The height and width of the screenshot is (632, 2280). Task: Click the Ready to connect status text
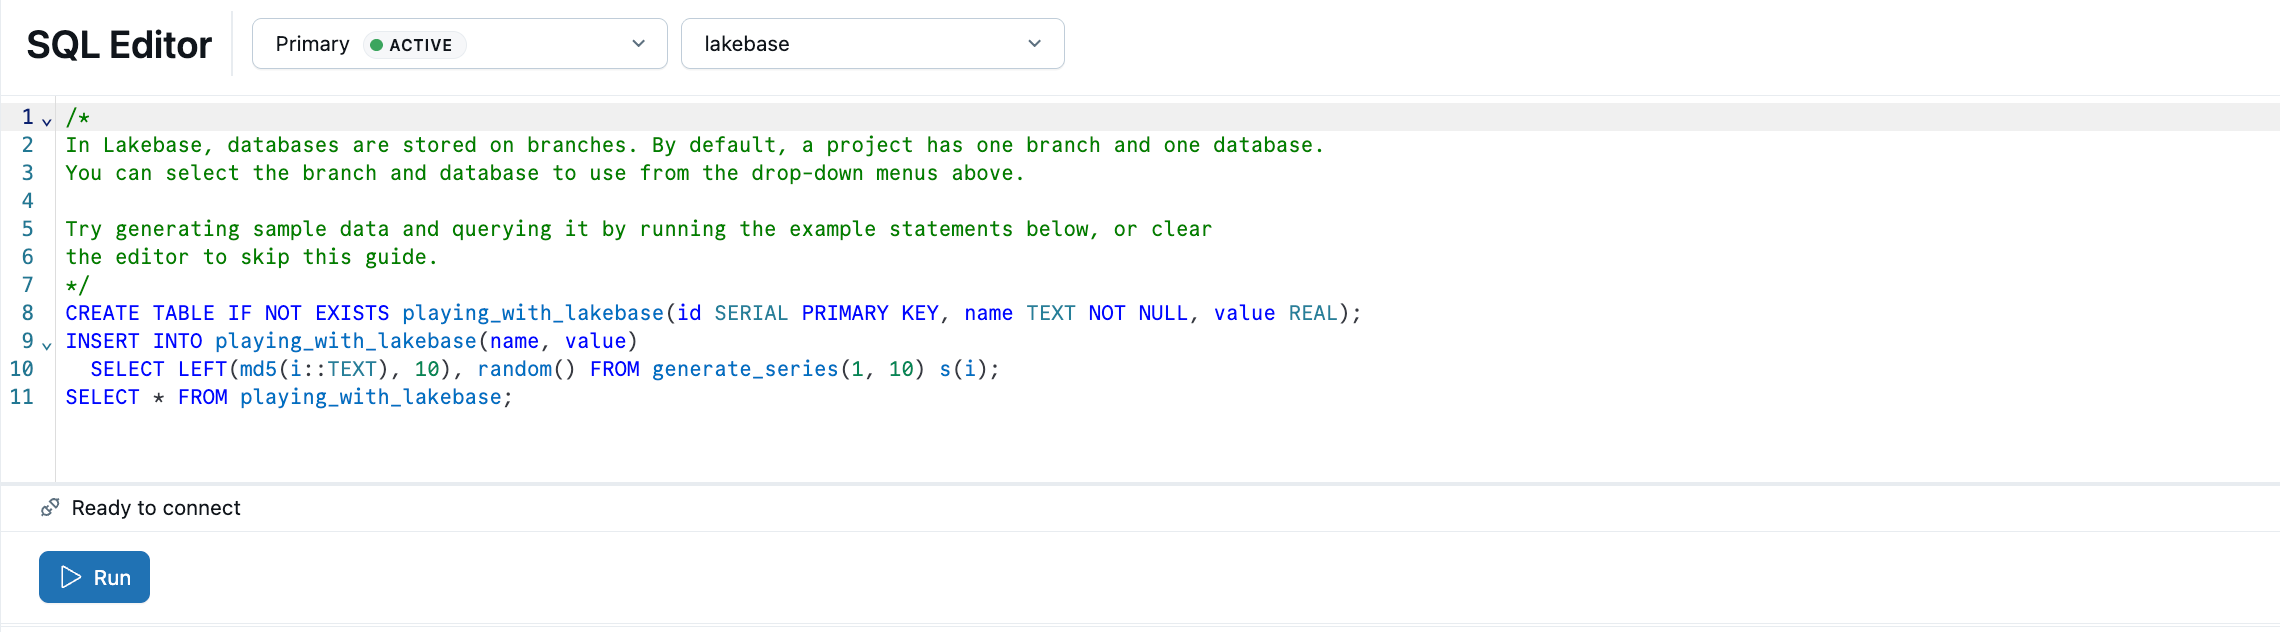point(156,508)
